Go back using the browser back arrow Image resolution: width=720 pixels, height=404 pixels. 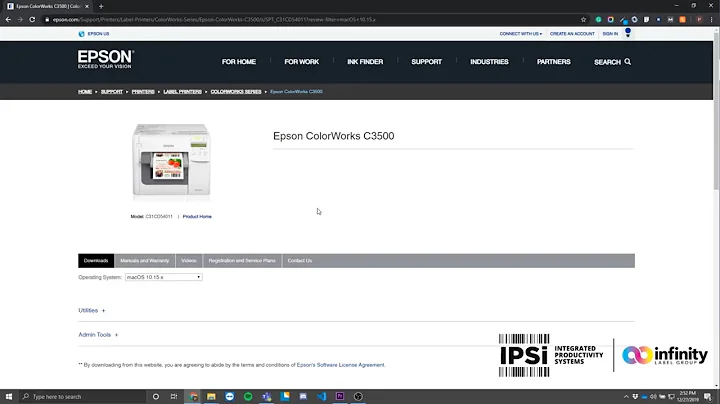pos(8,20)
